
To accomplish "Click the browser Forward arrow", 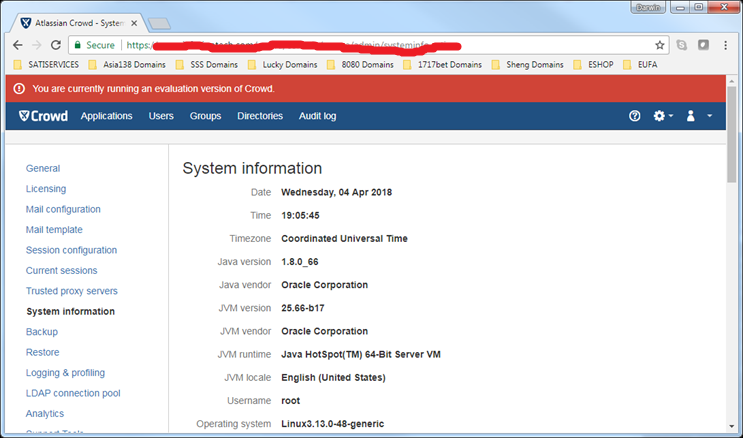I will tap(36, 45).
